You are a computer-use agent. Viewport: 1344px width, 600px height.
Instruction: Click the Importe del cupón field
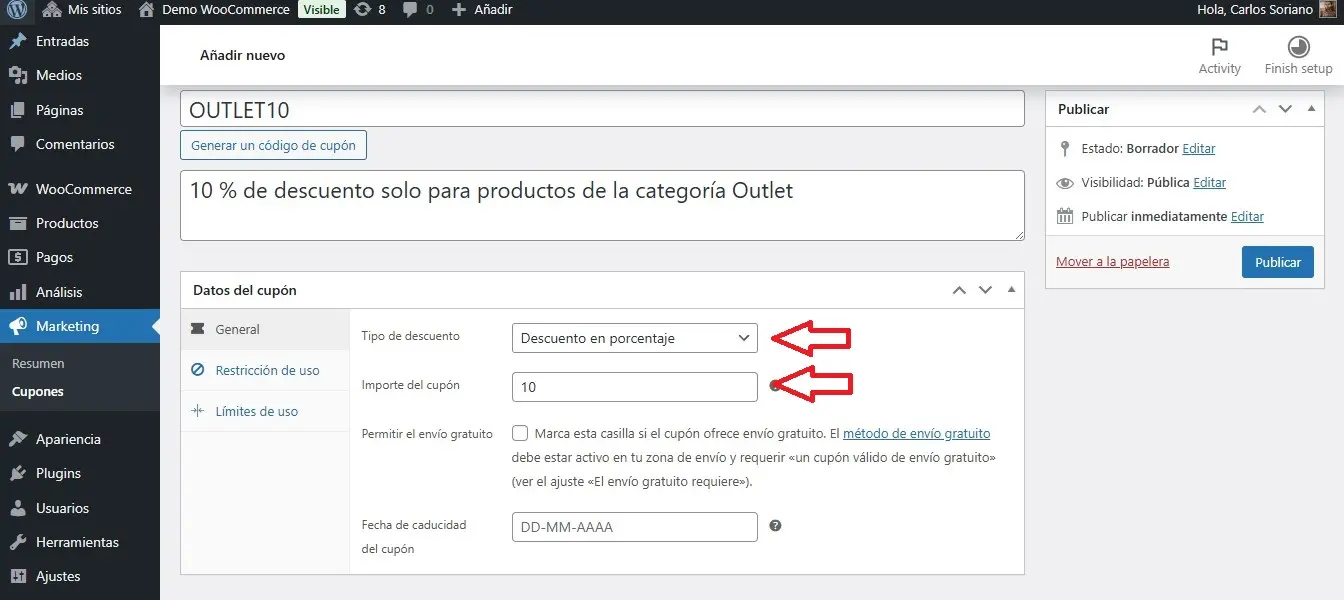634,387
